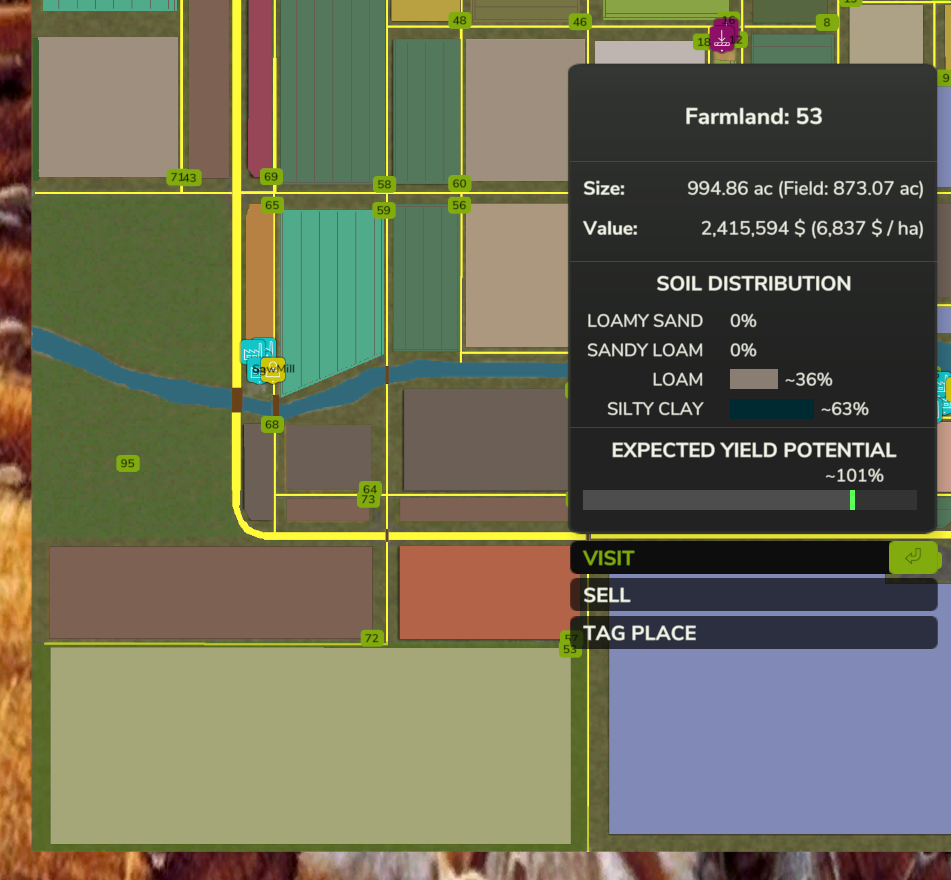This screenshot has height=880, width=951.
Task: Select farmland label 60
Action: (x=459, y=183)
